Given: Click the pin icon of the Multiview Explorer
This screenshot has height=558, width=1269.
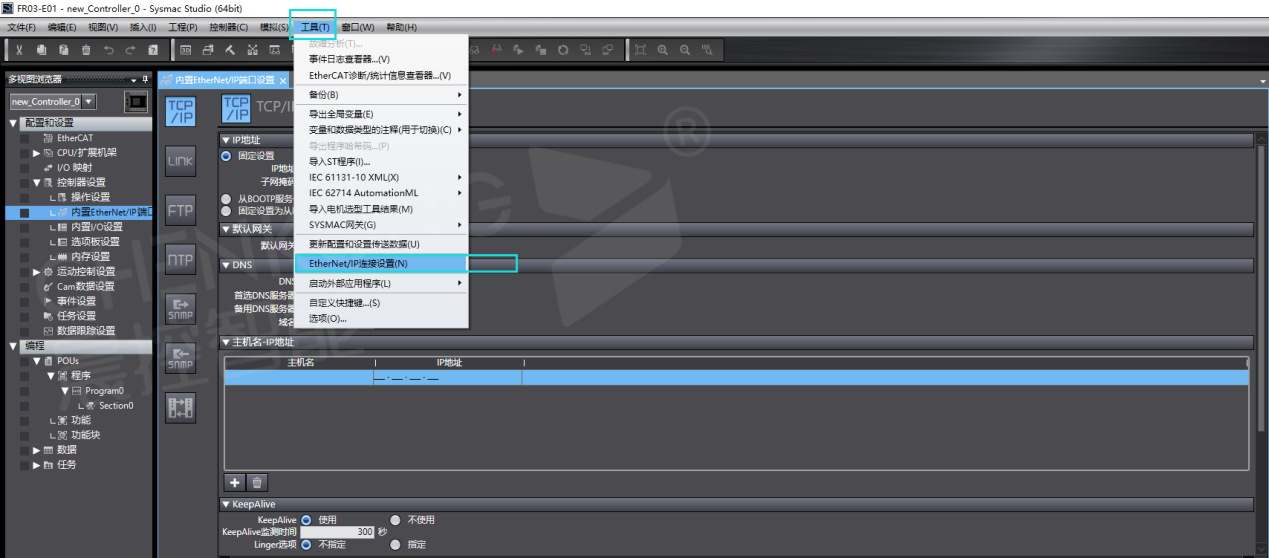Looking at the screenshot, I should pyautogui.click(x=146, y=79).
